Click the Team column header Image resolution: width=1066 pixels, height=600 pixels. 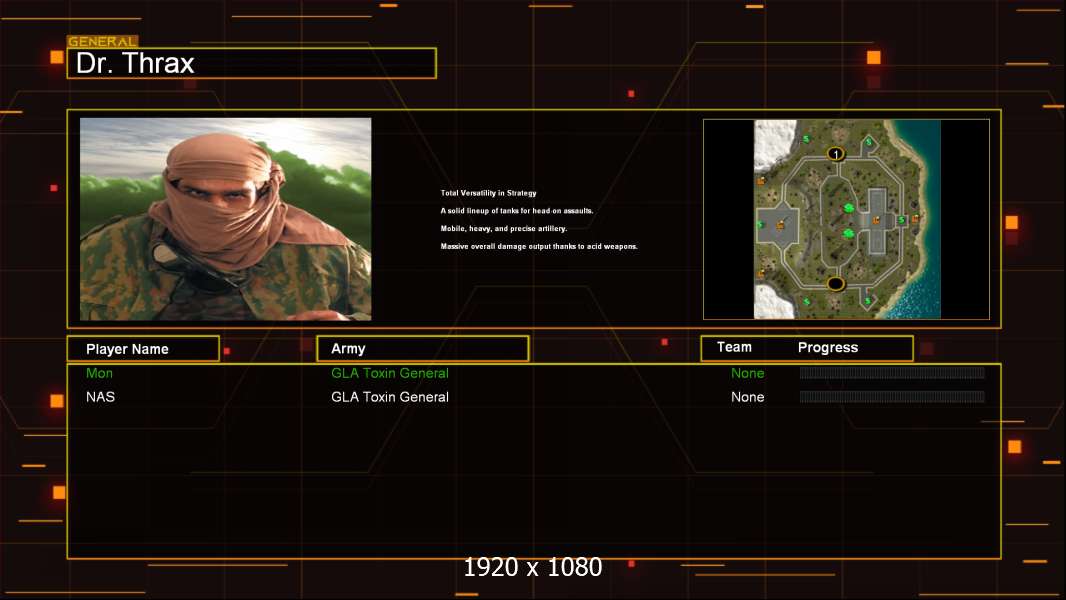[734, 347]
